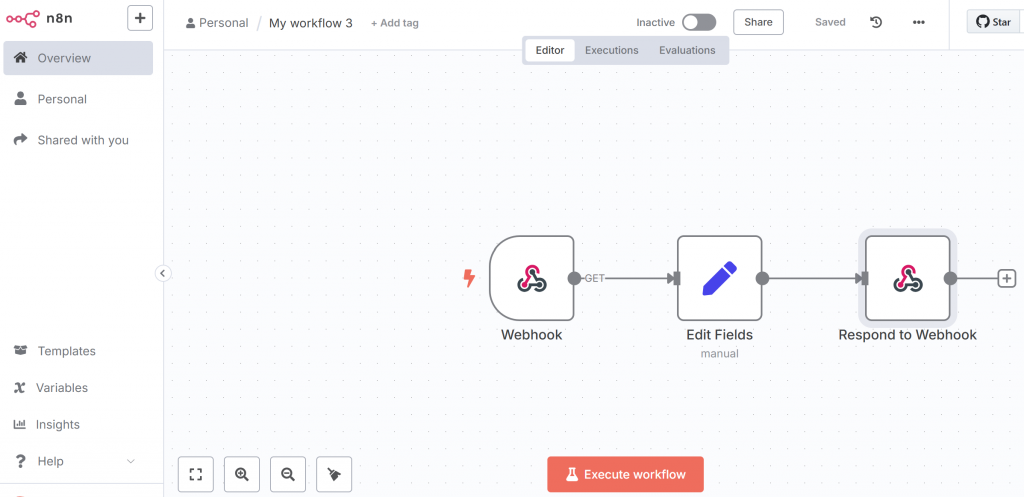This screenshot has width=1024, height=497.
Task: Click the Respond to Webhook label text
Action: [908, 335]
